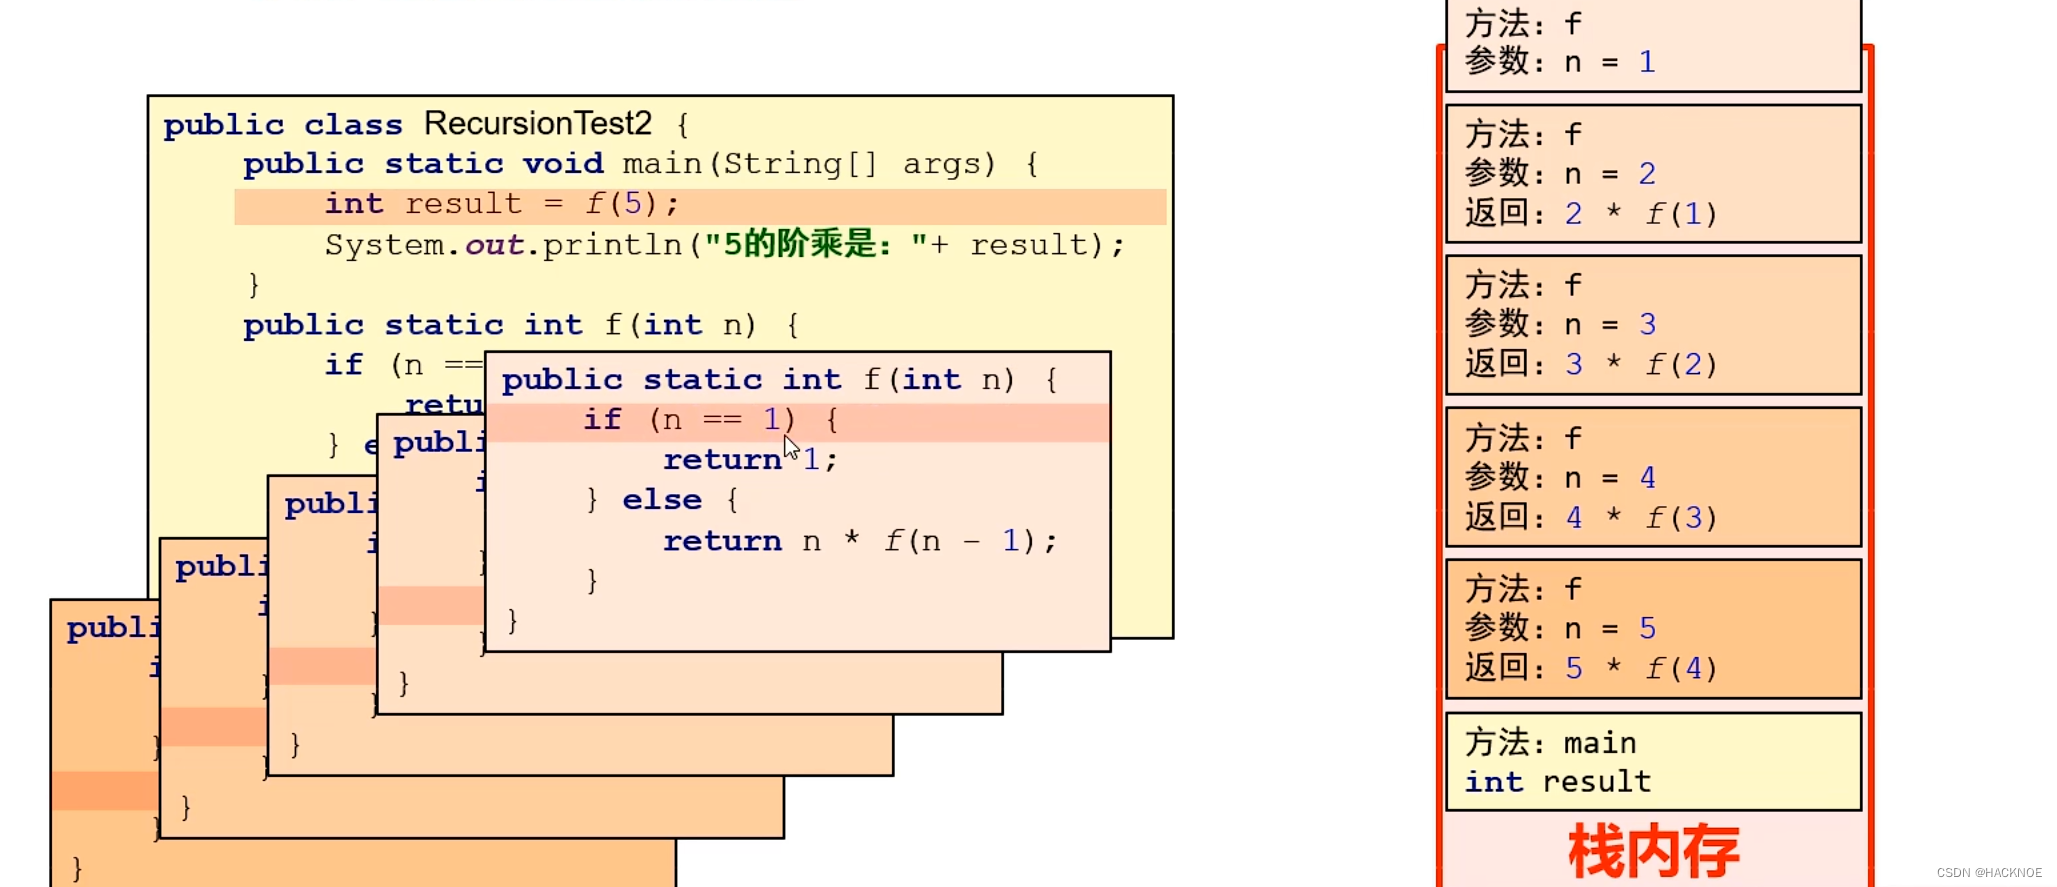Click the System.out.println statement line

724,244
